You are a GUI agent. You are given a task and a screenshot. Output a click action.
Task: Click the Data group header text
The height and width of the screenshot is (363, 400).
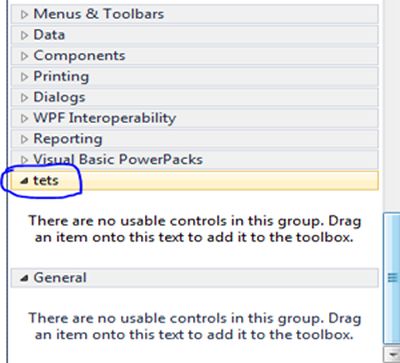[x=49, y=35]
